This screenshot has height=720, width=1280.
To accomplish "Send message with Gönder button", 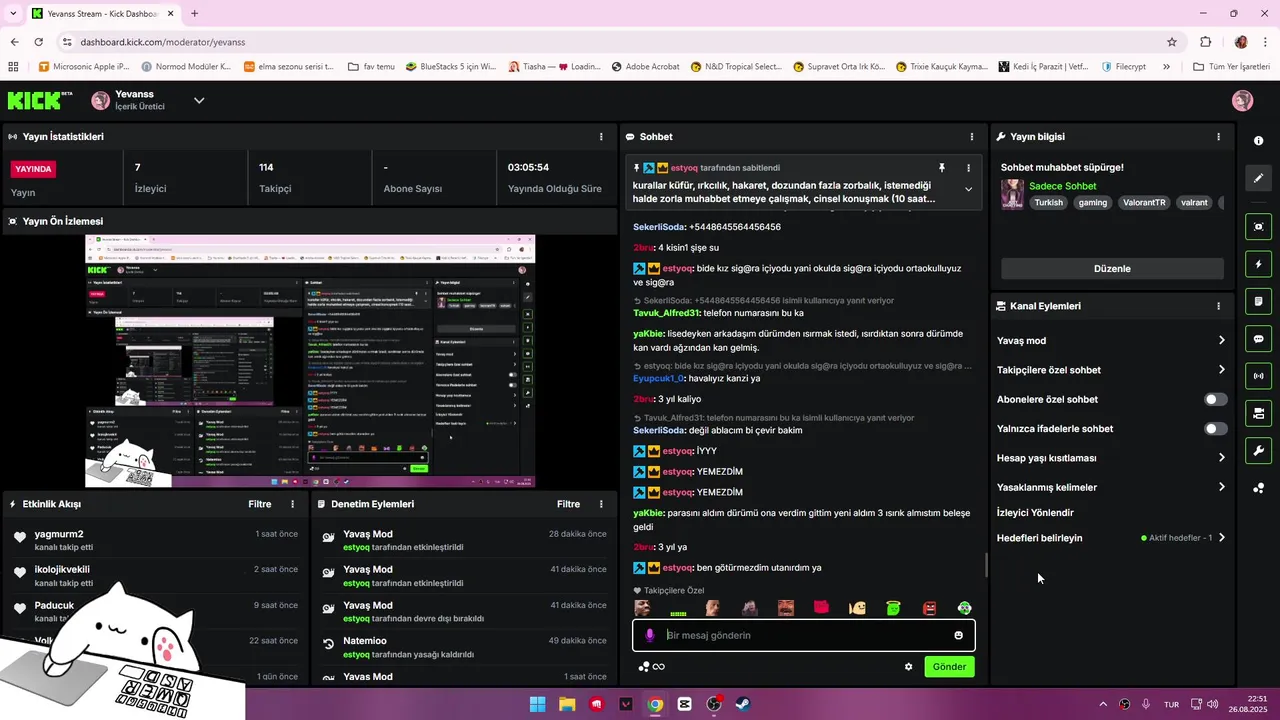I will pyautogui.click(x=949, y=667).
